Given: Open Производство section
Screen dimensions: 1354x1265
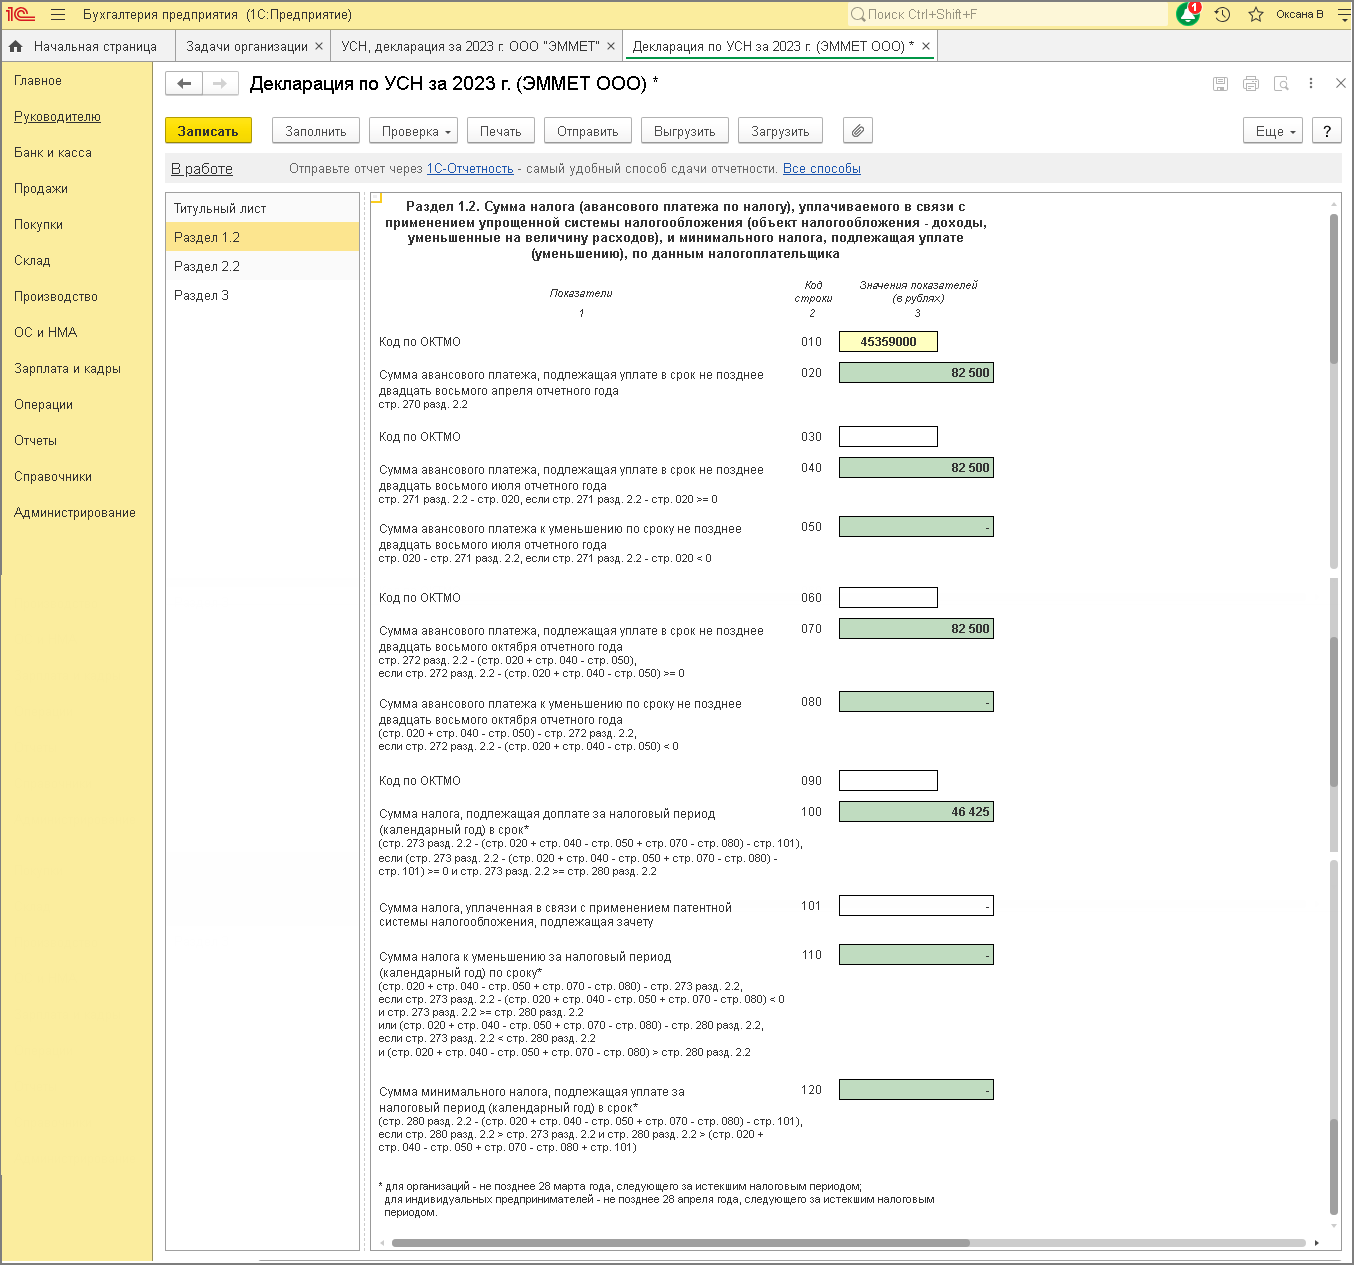Looking at the screenshot, I should click(x=56, y=297).
